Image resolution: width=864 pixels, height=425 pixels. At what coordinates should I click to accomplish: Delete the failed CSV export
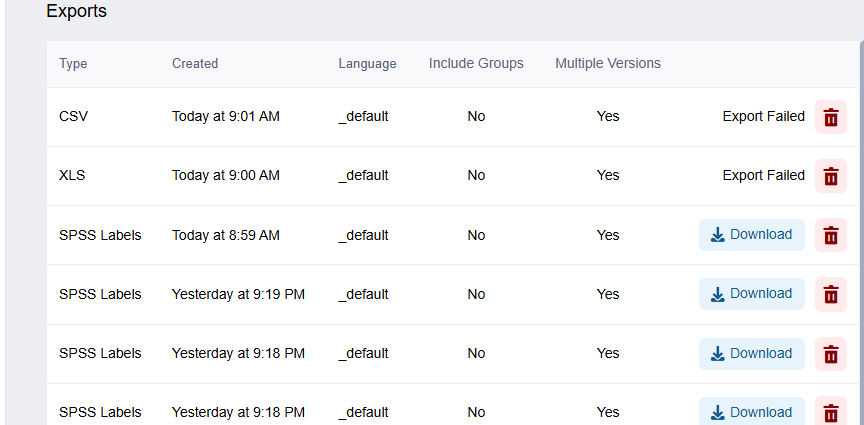830,117
